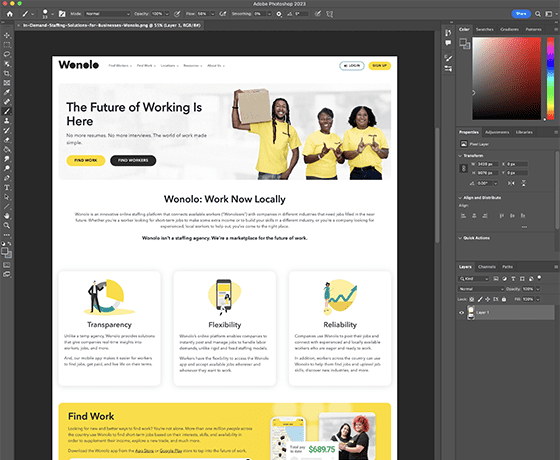Image resolution: width=560 pixels, height=460 pixels.
Task: Switch to the Adjustments tab
Action: click(x=497, y=132)
